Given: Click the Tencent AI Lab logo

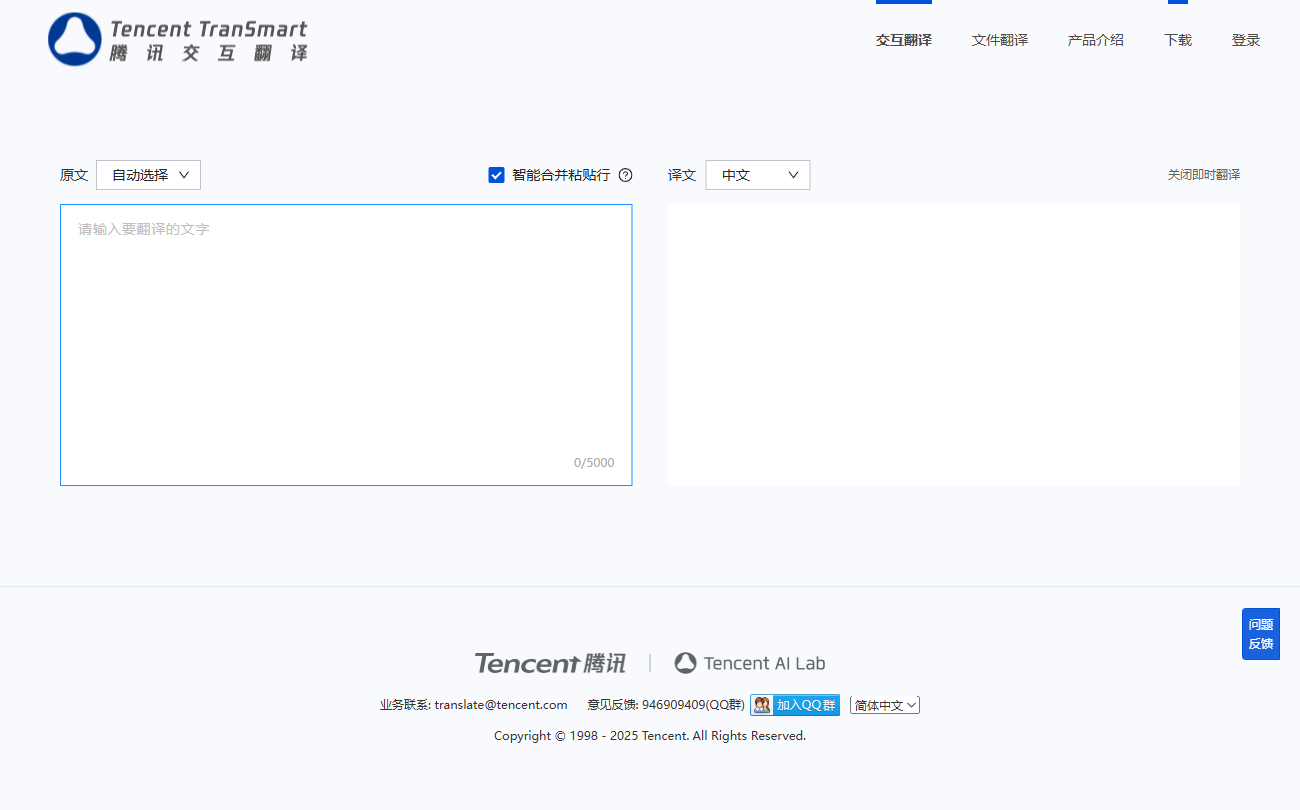Looking at the screenshot, I should (x=750, y=663).
